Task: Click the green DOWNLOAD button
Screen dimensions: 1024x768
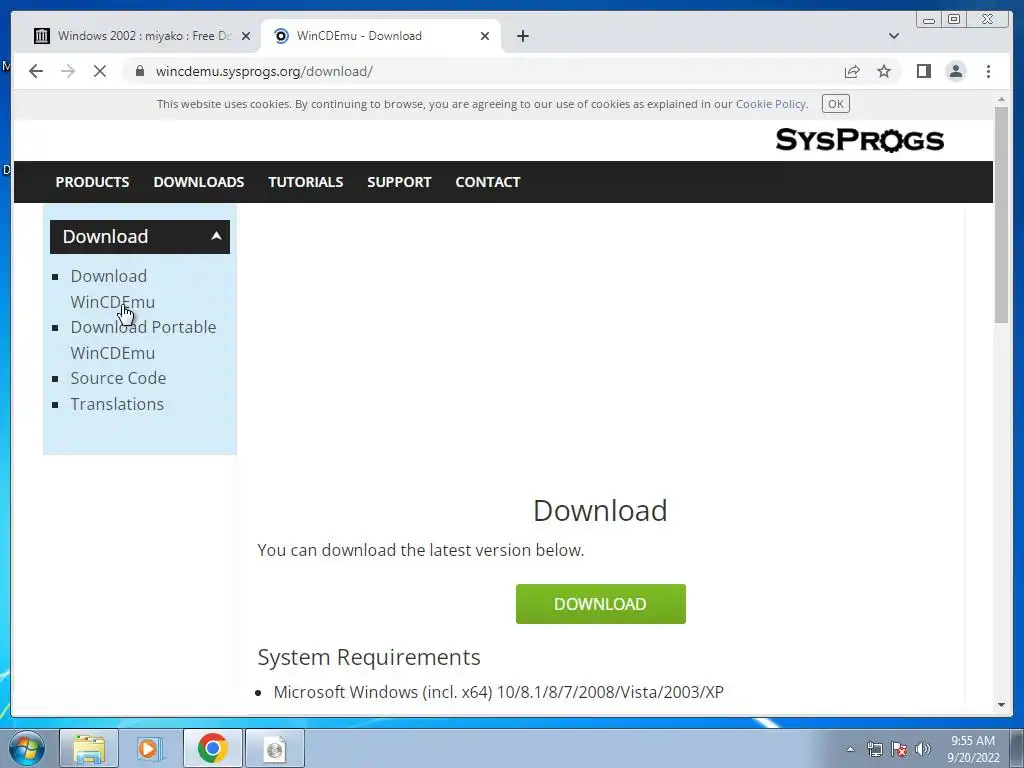Action: [x=601, y=604]
